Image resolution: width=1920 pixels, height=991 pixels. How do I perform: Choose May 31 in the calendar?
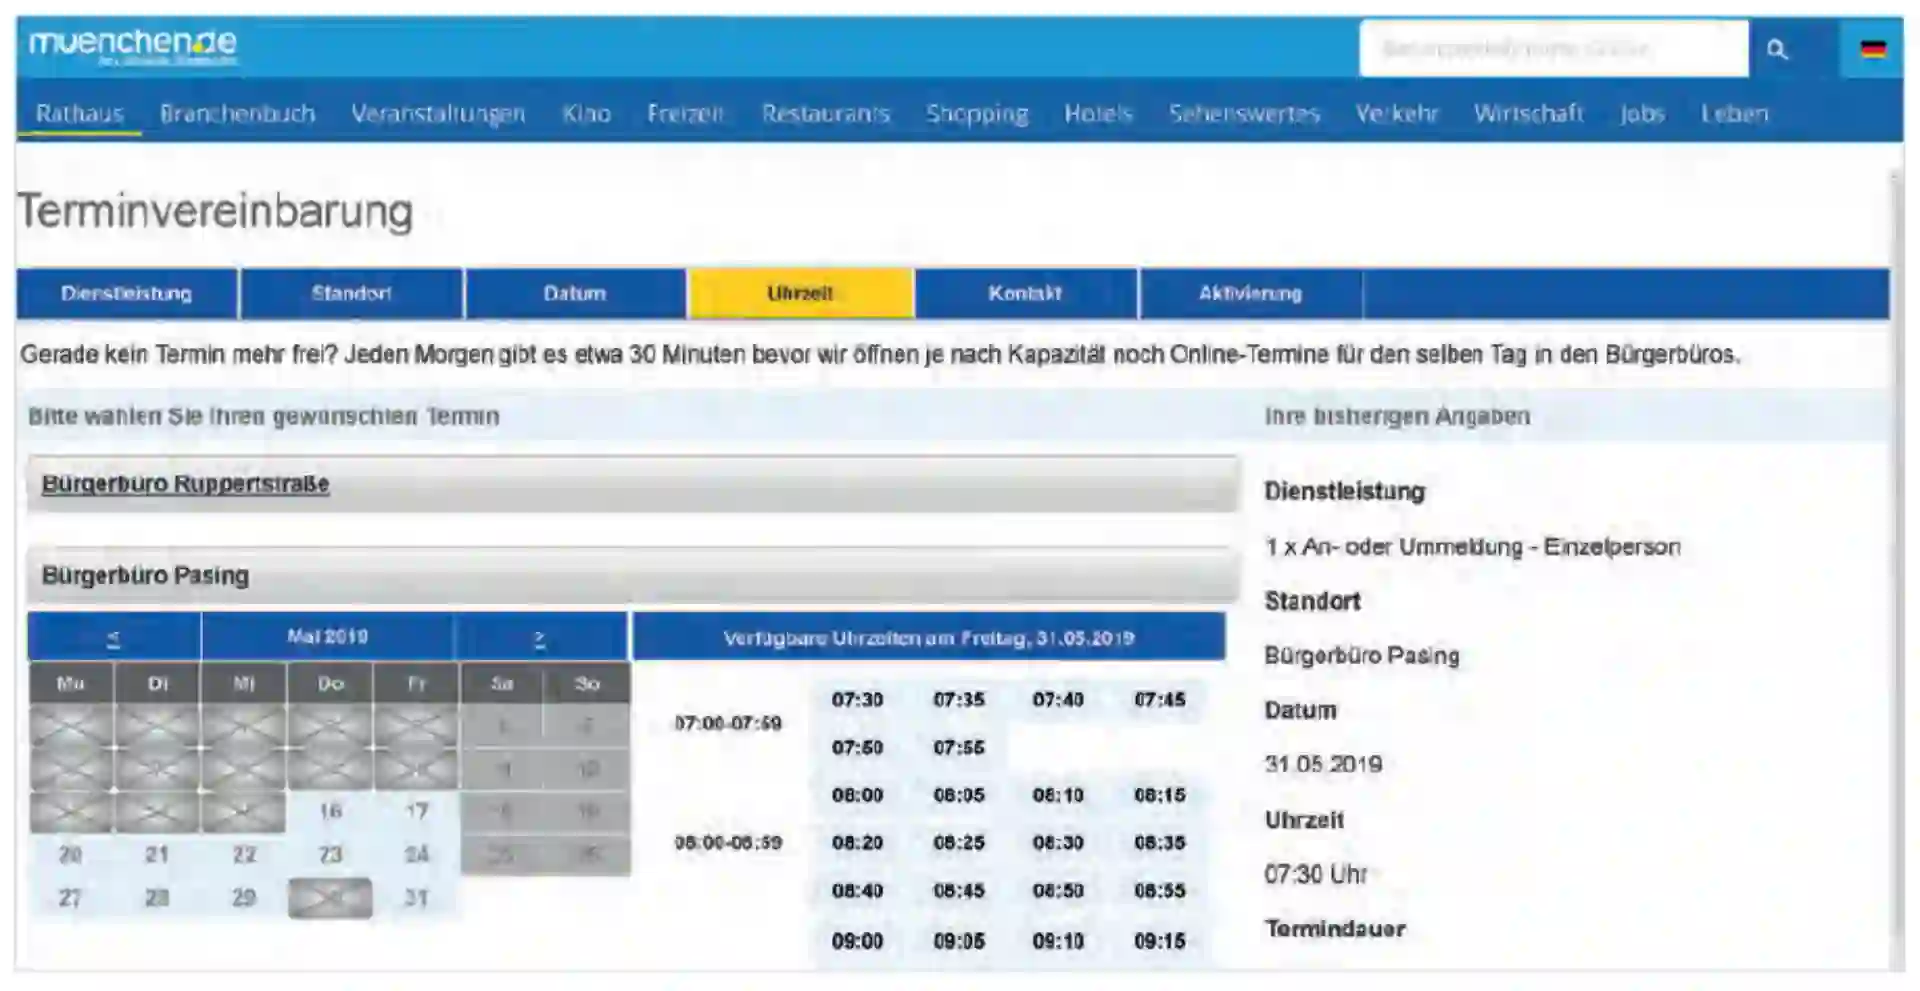(x=416, y=898)
